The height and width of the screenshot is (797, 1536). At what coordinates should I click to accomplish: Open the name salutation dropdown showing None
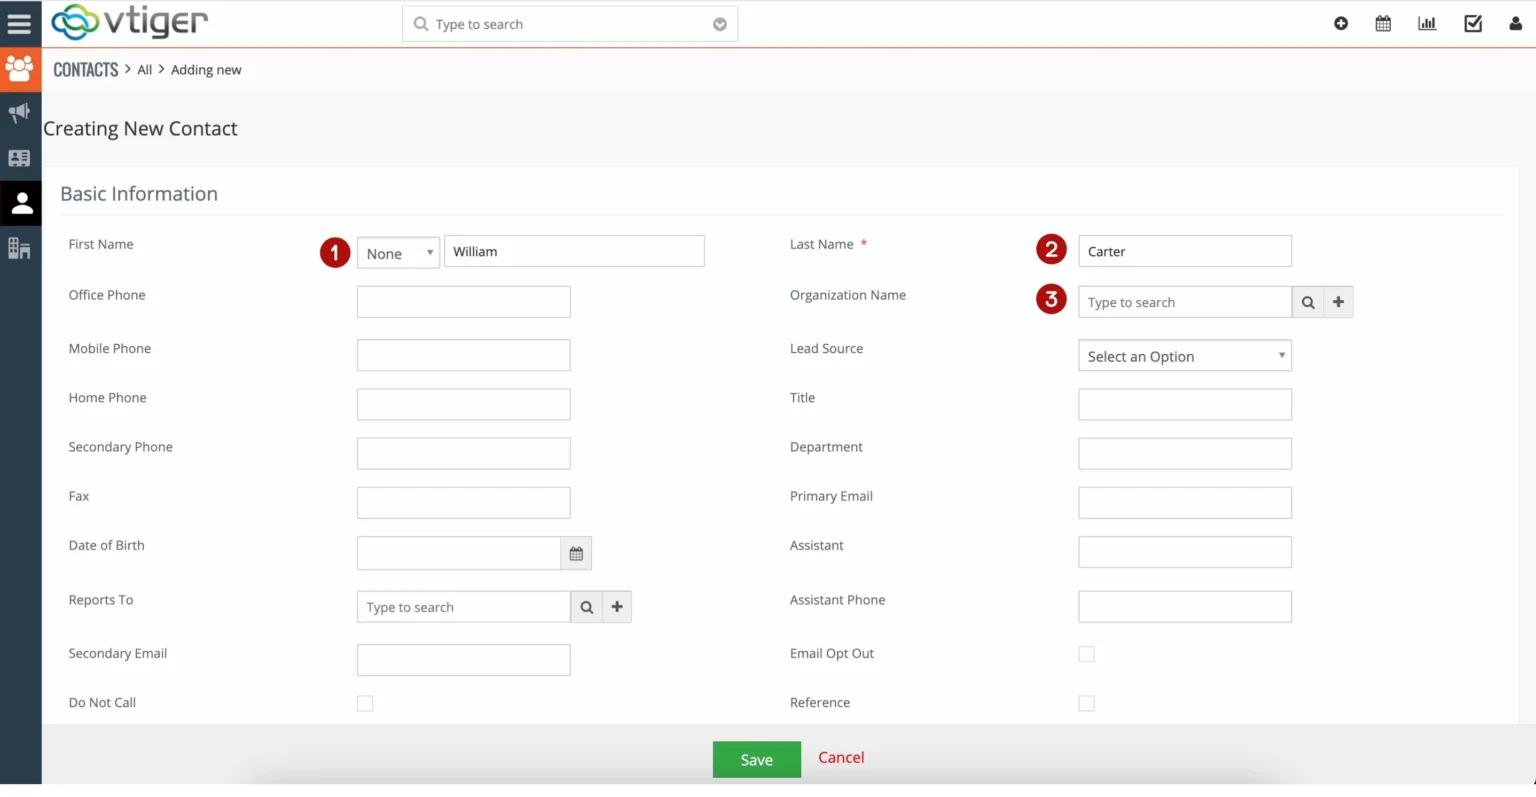click(398, 252)
